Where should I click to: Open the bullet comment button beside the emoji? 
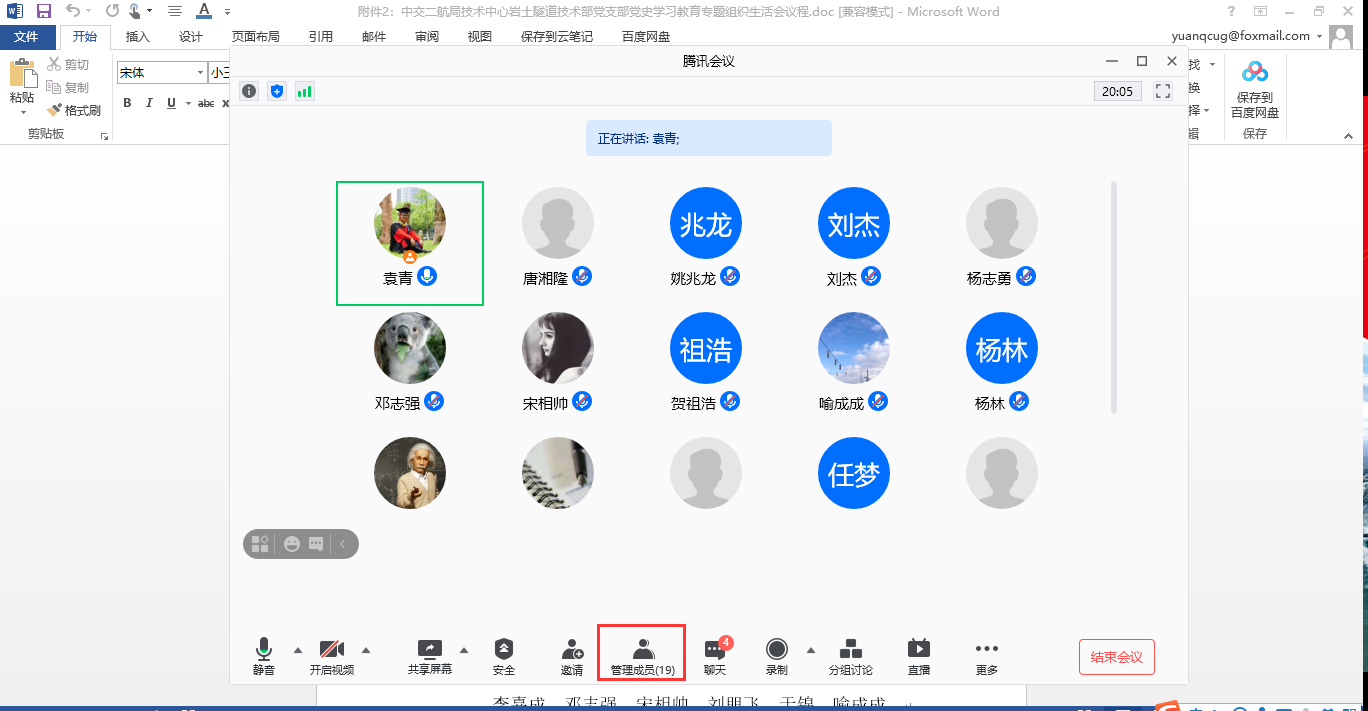point(316,544)
